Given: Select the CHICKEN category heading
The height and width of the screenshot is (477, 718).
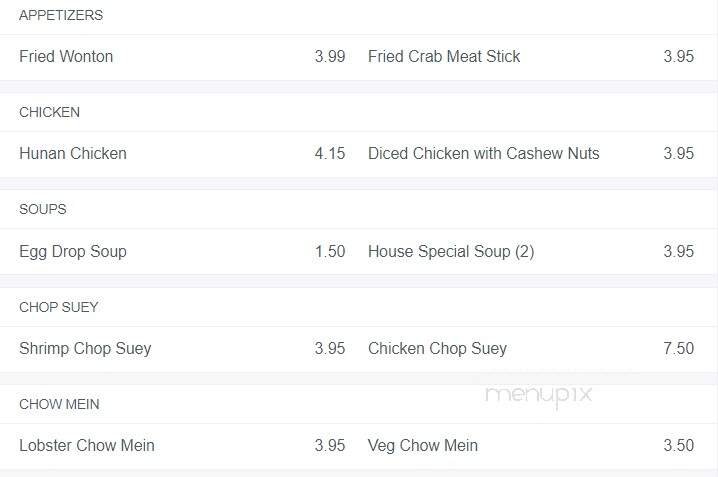Looking at the screenshot, I should 49,113.
